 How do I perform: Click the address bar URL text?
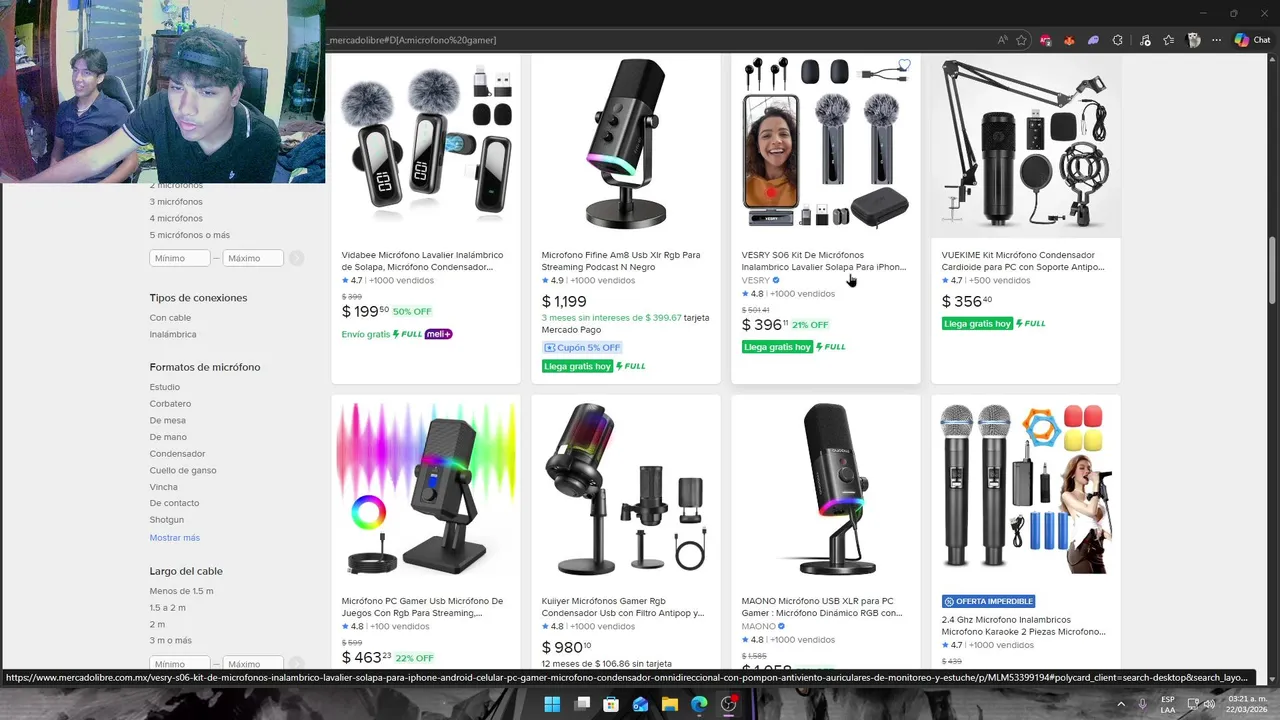click(x=412, y=40)
